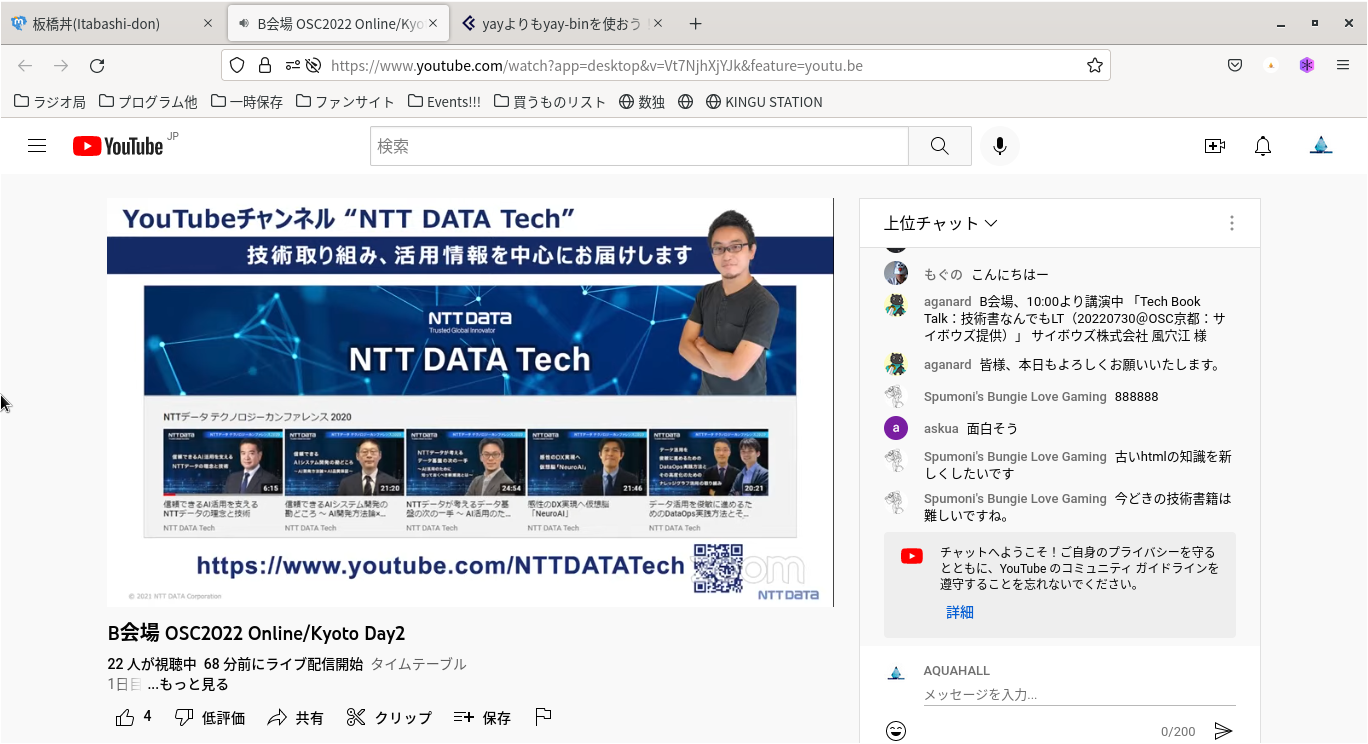Viewport: 1368px width, 744px height.
Task: Open YouTube notifications bell
Action: pos(1263,146)
